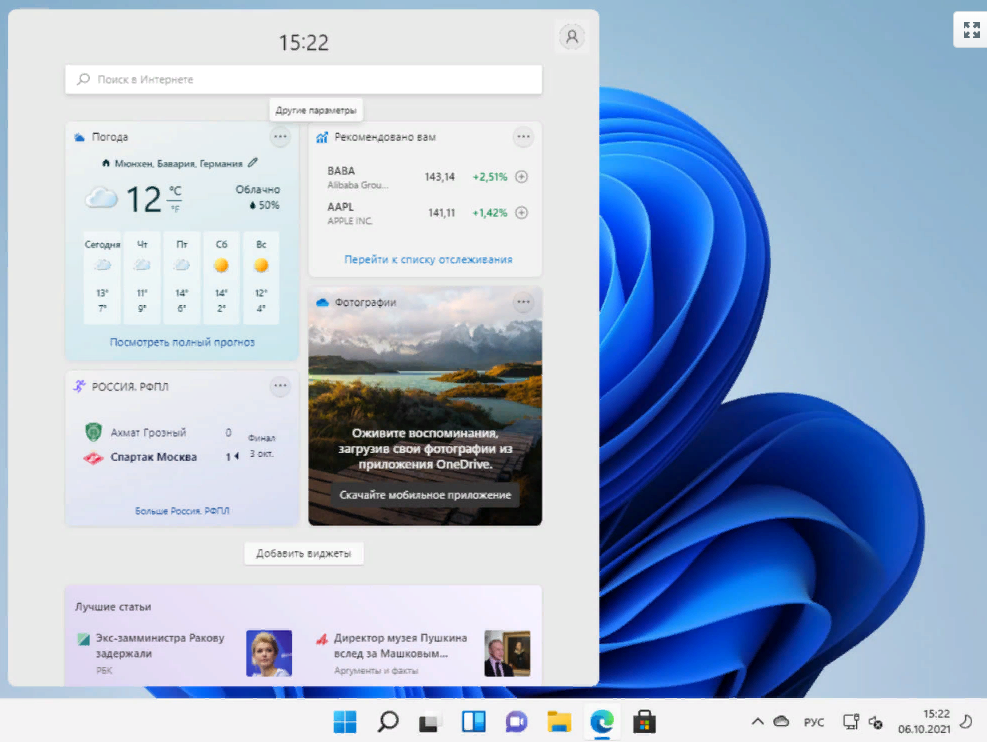The height and width of the screenshot is (742, 987).
Task: Click the Погода widget title
Action: coord(110,137)
